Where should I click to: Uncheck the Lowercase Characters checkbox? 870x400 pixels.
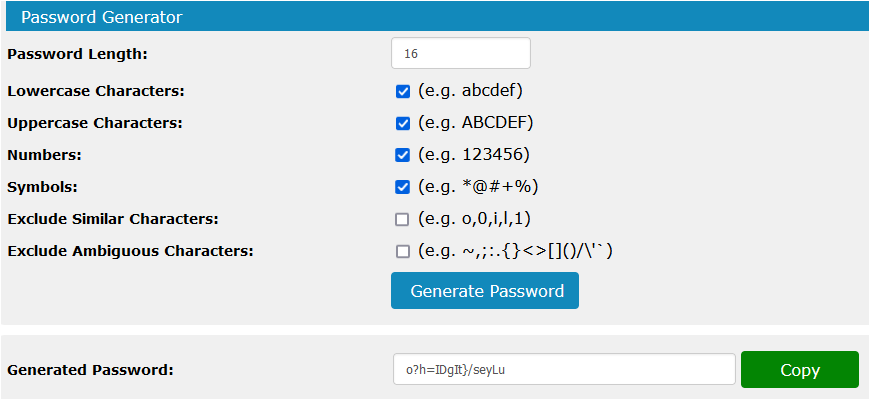tap(403, 92)
